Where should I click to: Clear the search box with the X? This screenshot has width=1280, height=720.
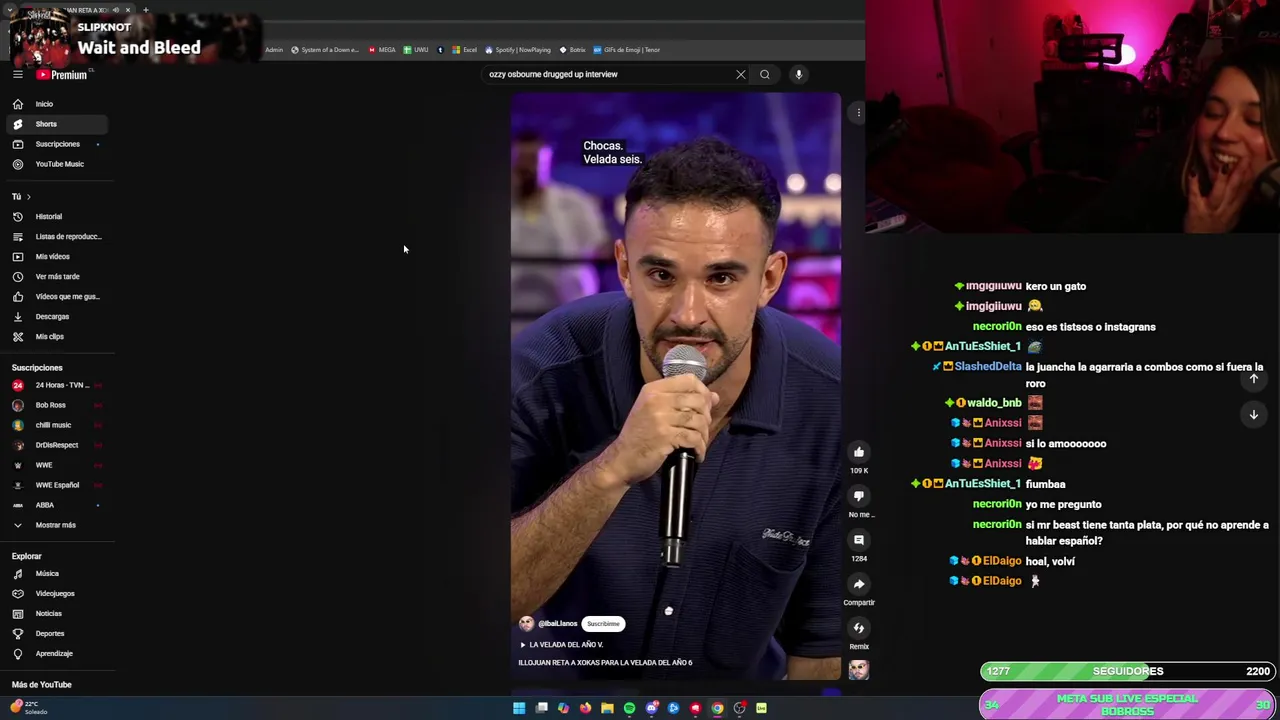click(741, 74)
